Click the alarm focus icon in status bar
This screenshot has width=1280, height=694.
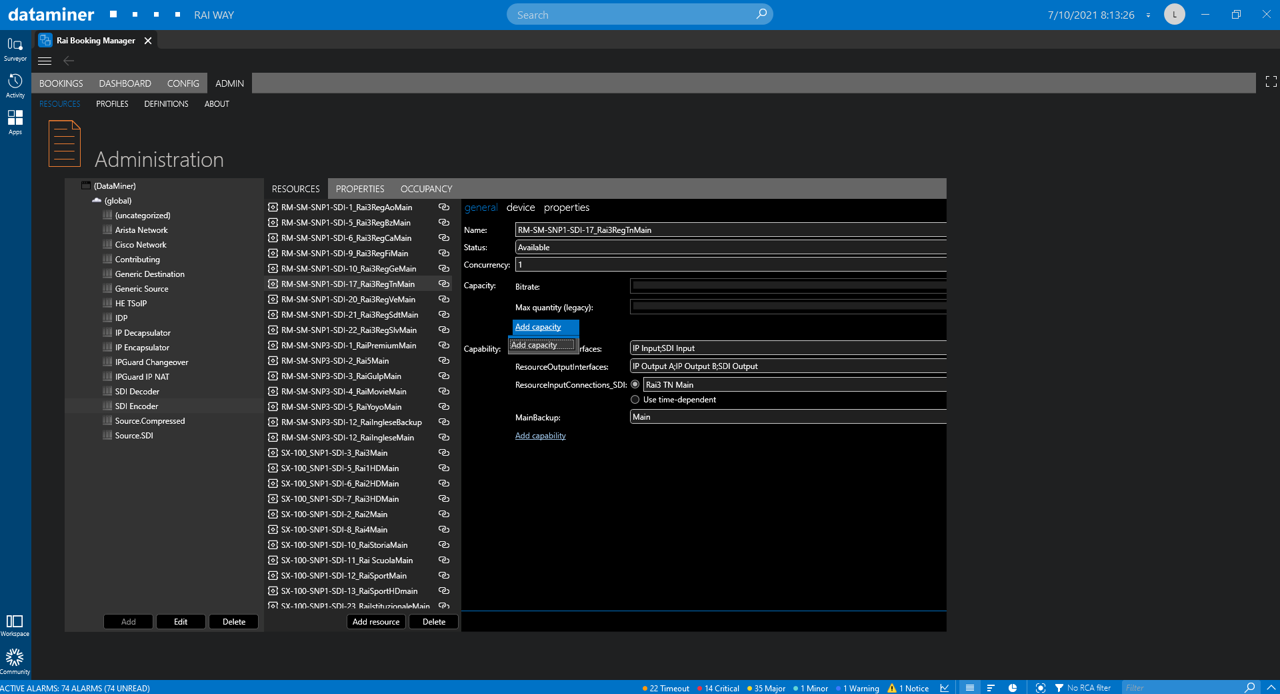[x=1041, y=688]
